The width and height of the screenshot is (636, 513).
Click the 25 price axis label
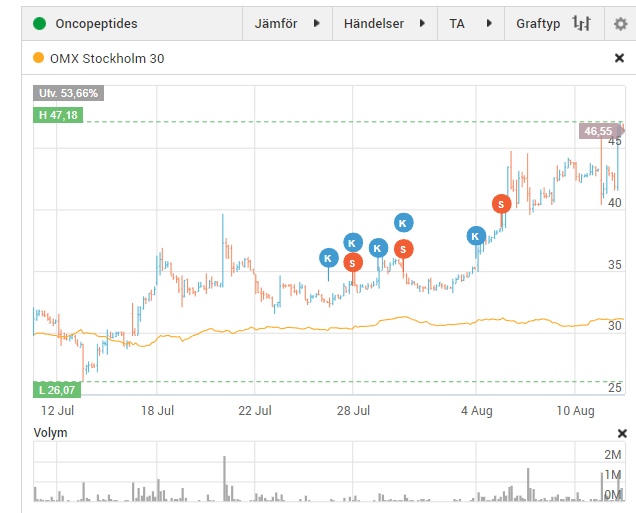(x=615, y=388)
